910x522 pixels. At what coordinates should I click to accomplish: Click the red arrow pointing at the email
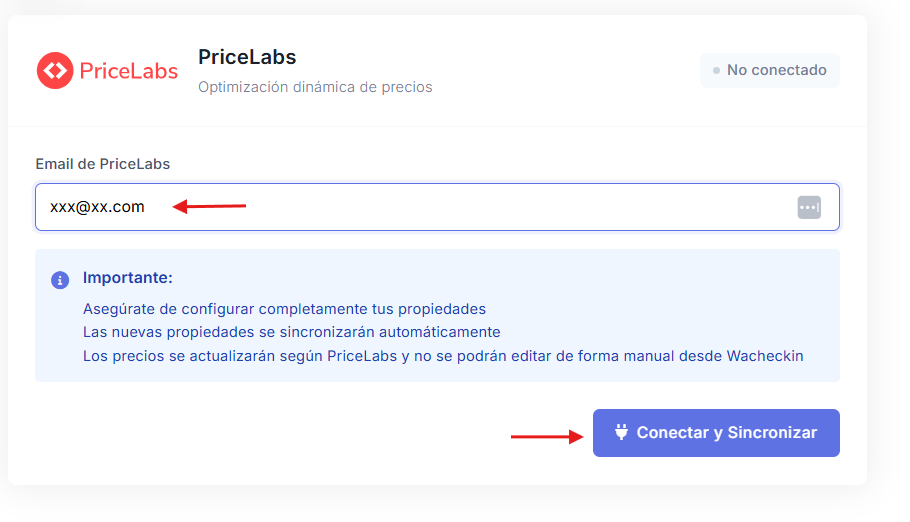(x=209, y=207)
